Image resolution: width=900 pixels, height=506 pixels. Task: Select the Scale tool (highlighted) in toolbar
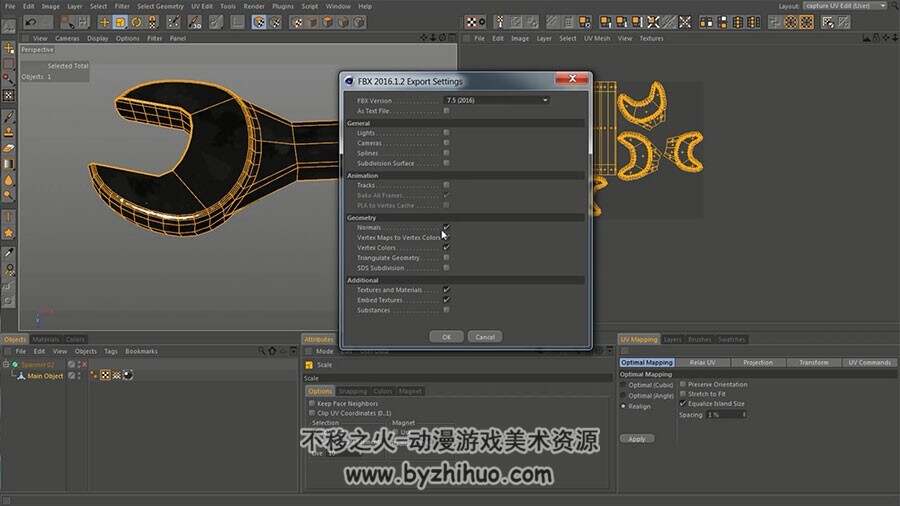point(121,22)
